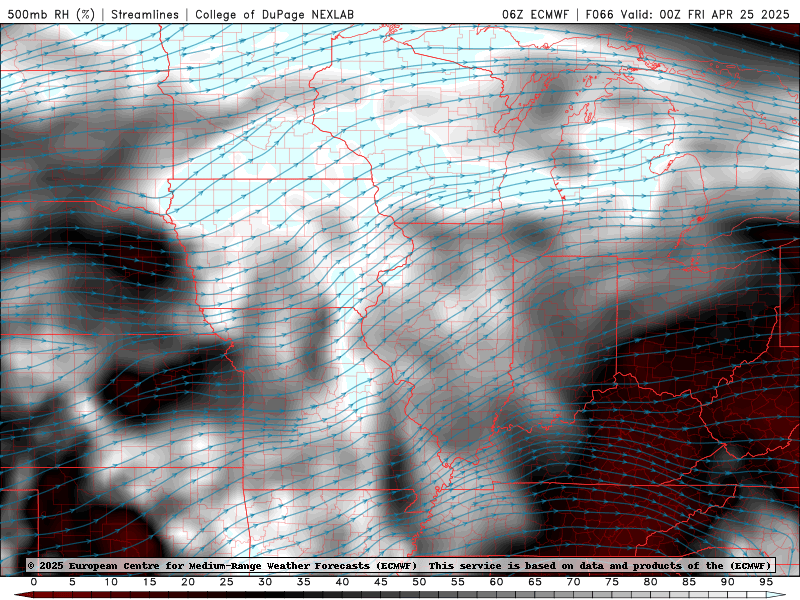Click the "55" label on color scale
800x600 pixels.
[458, 582]
